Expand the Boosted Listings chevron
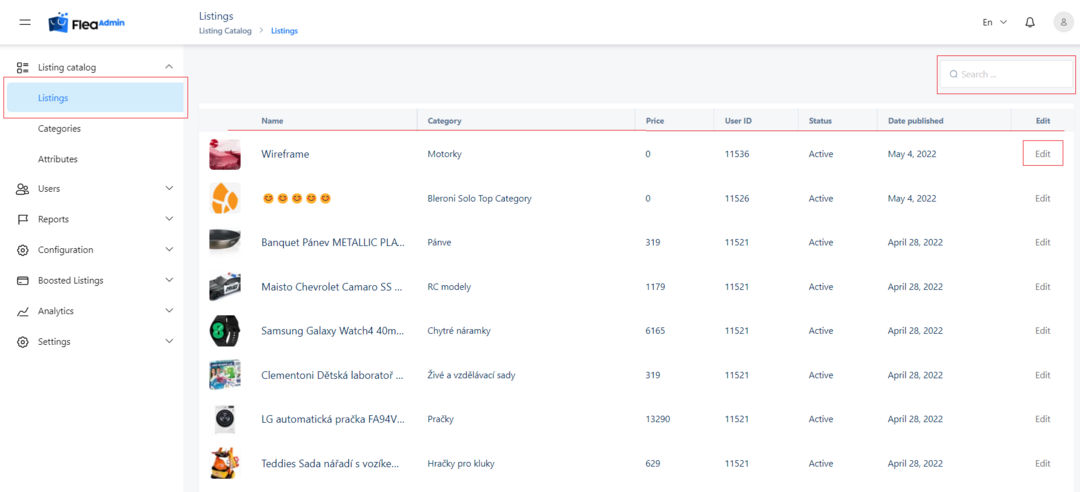 168,281
